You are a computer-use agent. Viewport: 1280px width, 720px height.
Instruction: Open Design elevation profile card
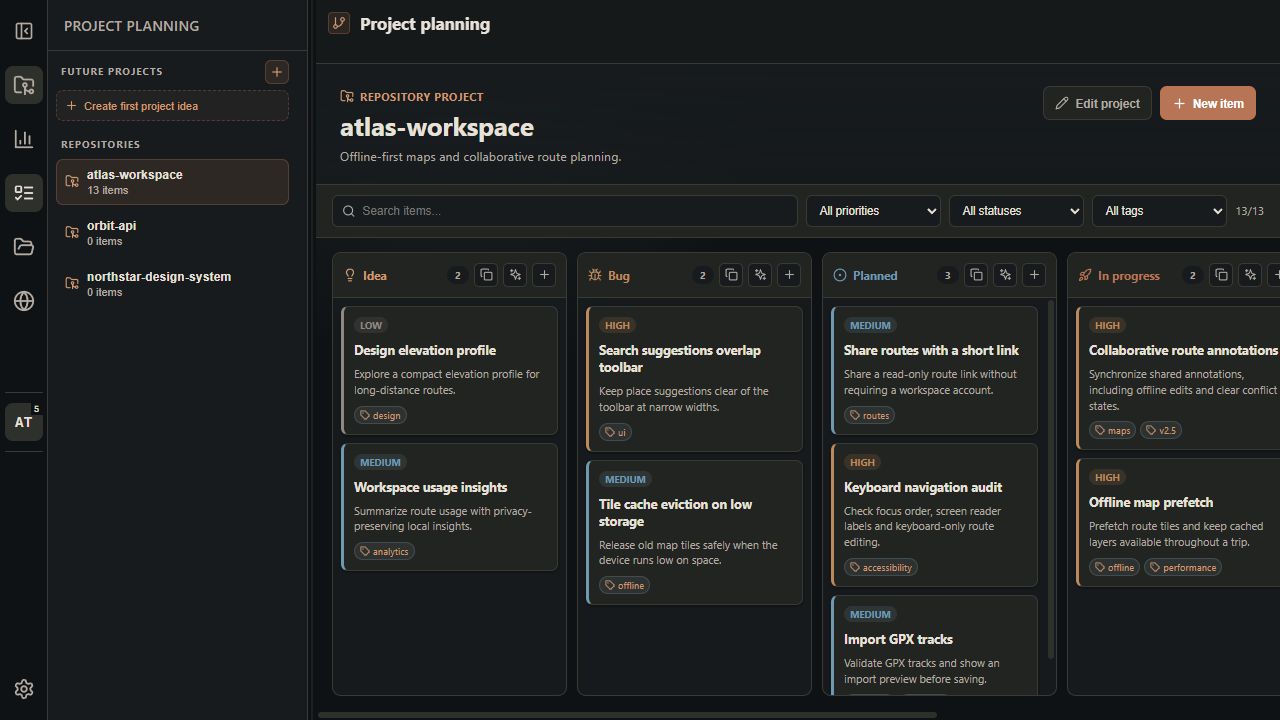click(449, 370)
